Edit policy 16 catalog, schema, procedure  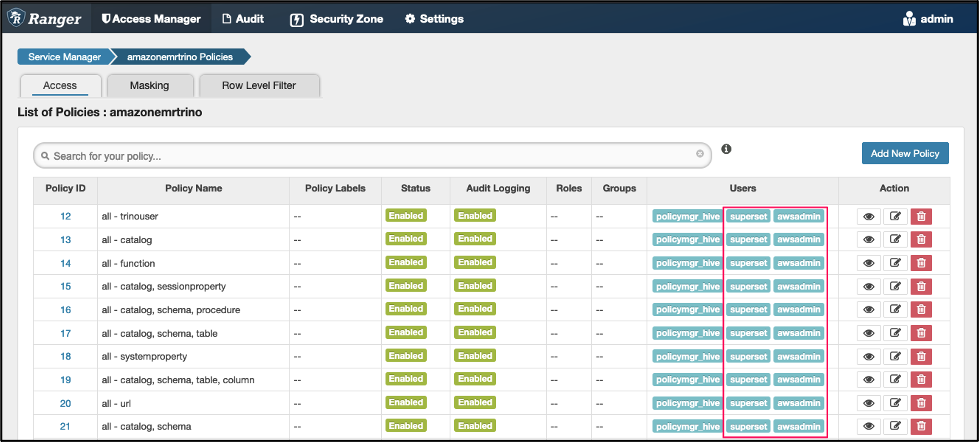pos(895,309)
